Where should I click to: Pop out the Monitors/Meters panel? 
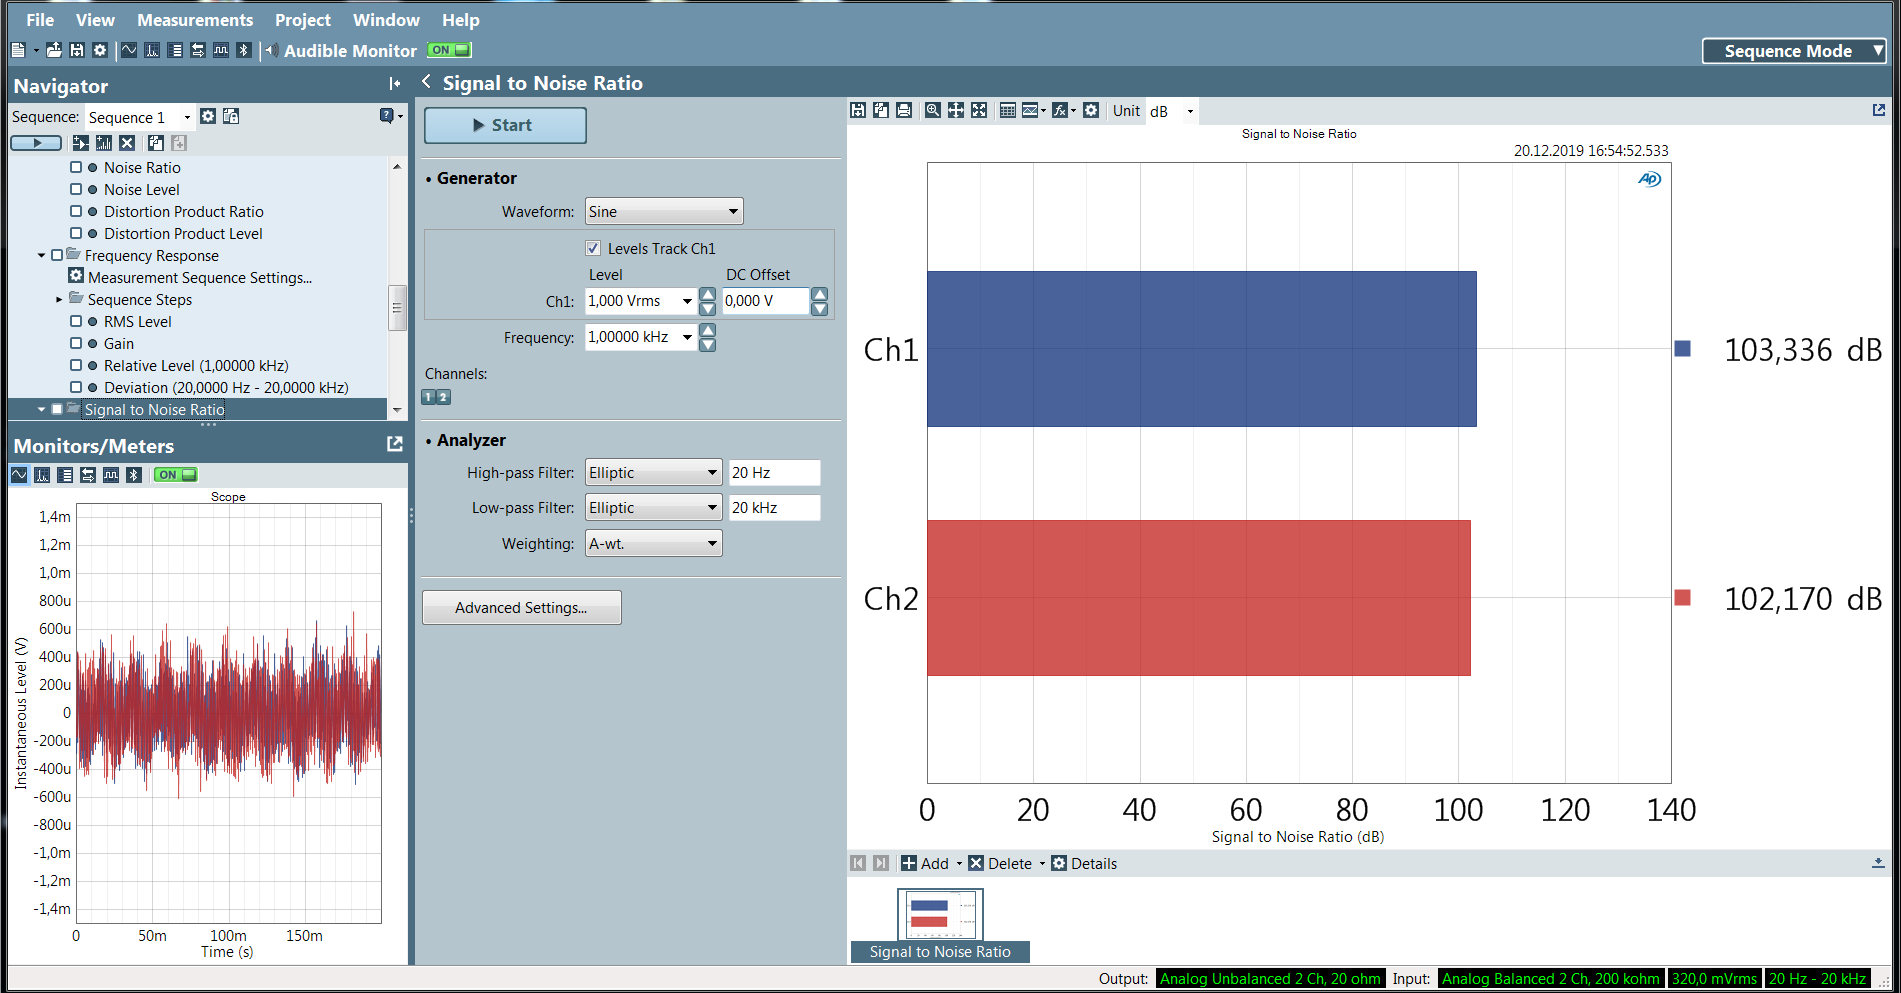[395, 444]
